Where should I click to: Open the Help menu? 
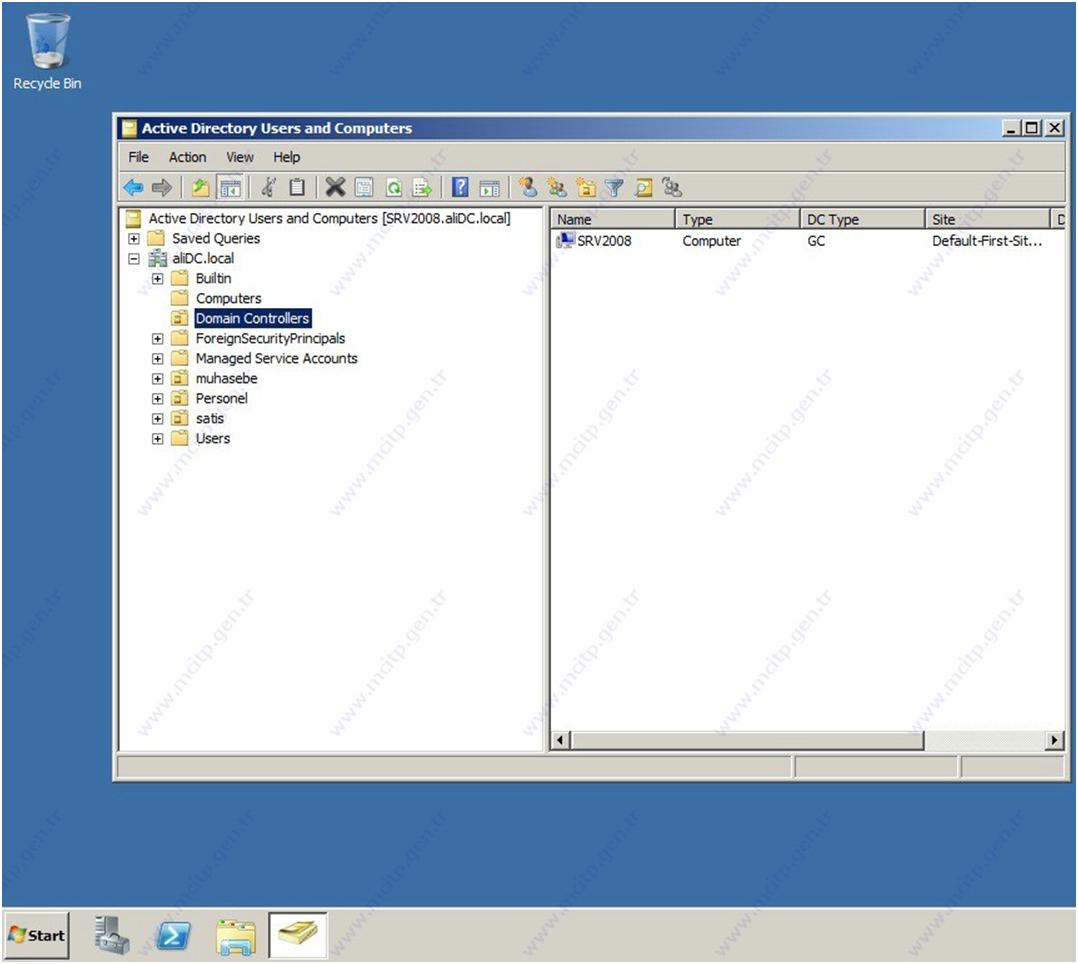coord(287,157)
